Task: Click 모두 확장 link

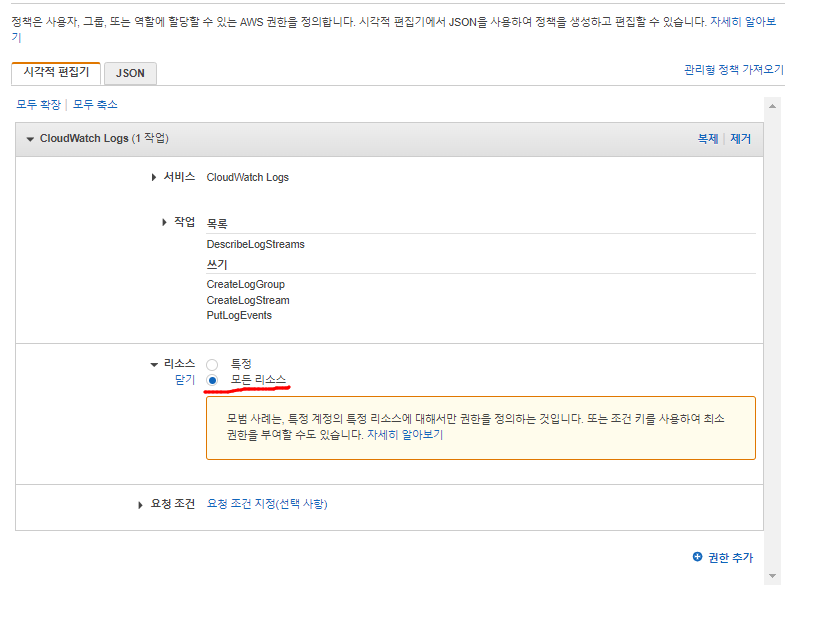Action: [38, 105]
